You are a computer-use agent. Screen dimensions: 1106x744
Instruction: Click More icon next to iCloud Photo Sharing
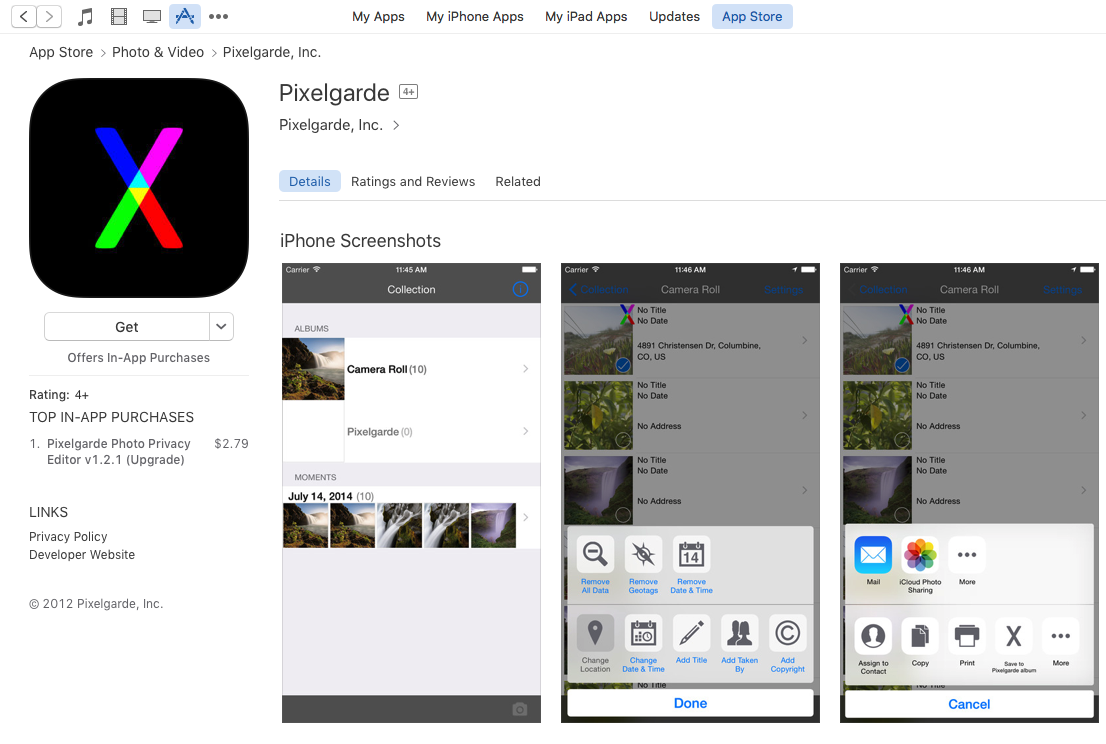click(x=967, y=555)
